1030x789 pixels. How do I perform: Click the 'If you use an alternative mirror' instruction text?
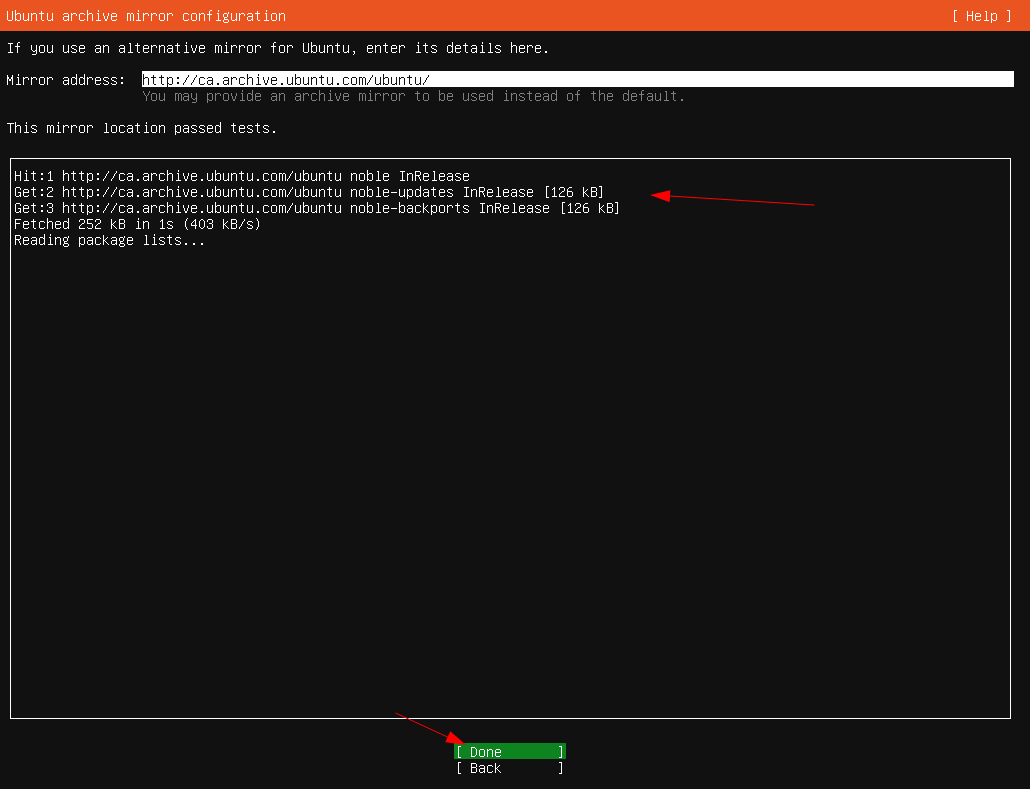pyautogui.click(x=277, y=48)
